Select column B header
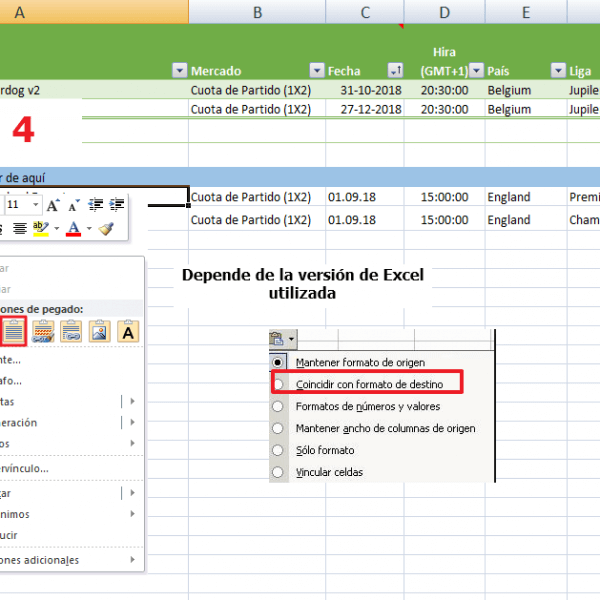Viewport: 600px width, 600px height. point(257,12)
